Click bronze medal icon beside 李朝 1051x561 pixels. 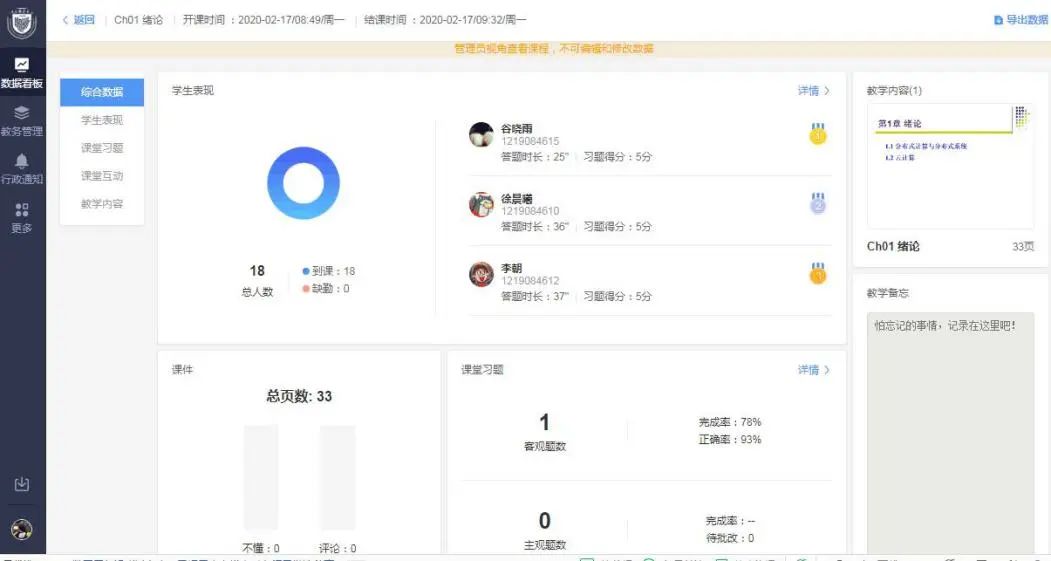coord(818,273)
